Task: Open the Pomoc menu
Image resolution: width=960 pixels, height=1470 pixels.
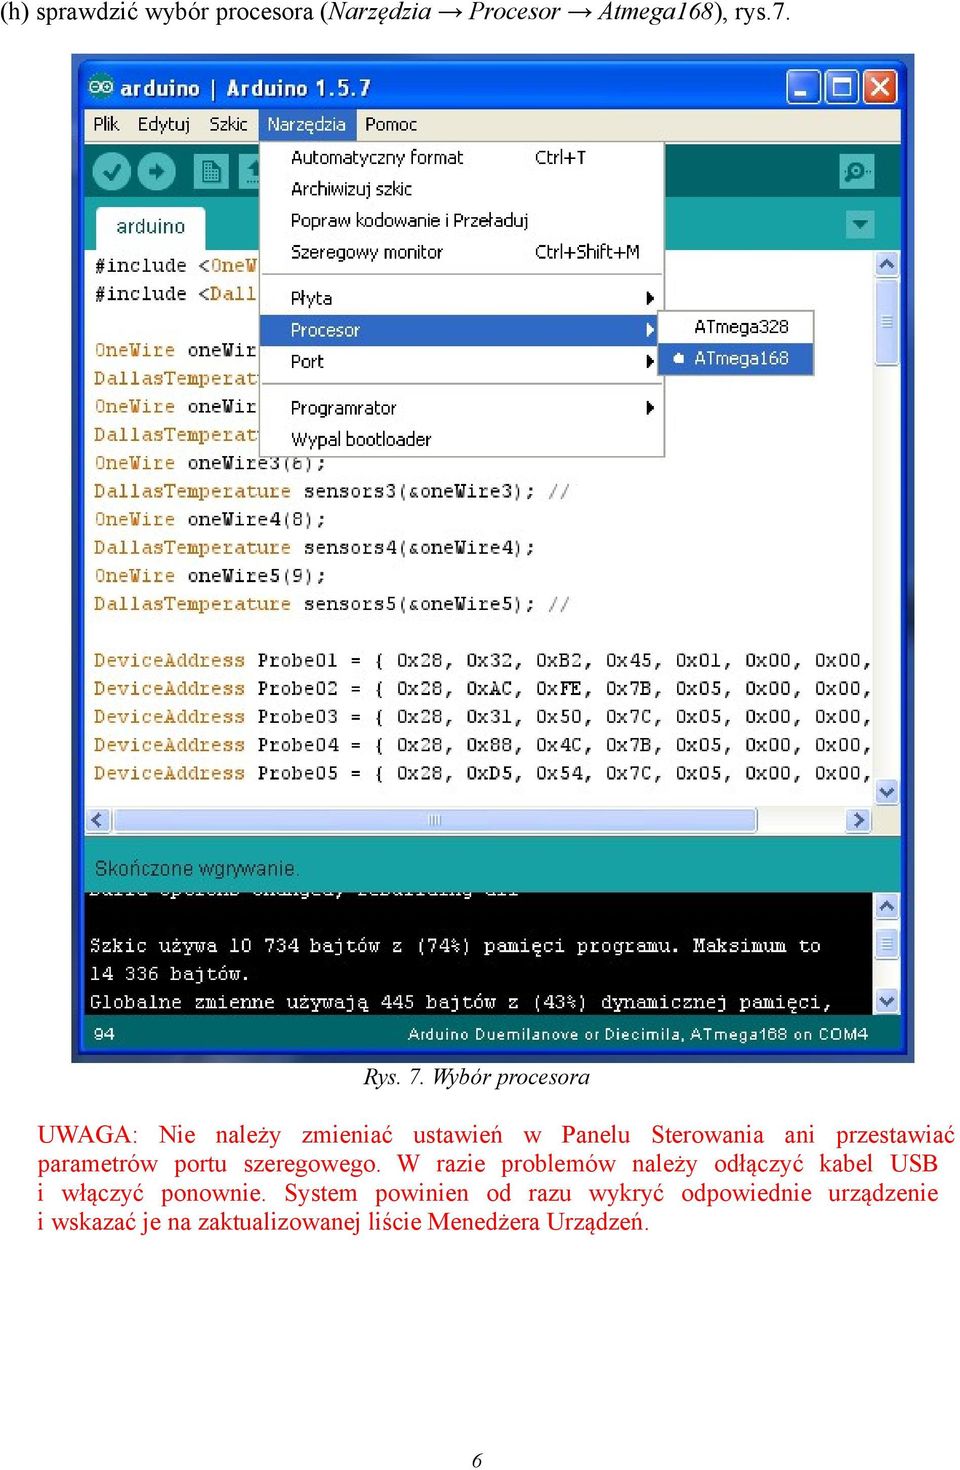Action: [x=391, y=124]
